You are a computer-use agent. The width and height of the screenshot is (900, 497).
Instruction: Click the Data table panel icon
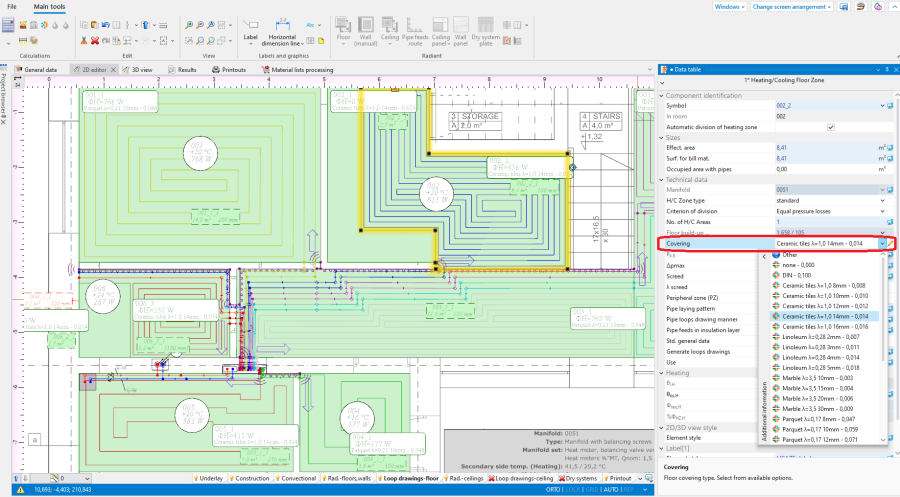[x=664, y=69]
